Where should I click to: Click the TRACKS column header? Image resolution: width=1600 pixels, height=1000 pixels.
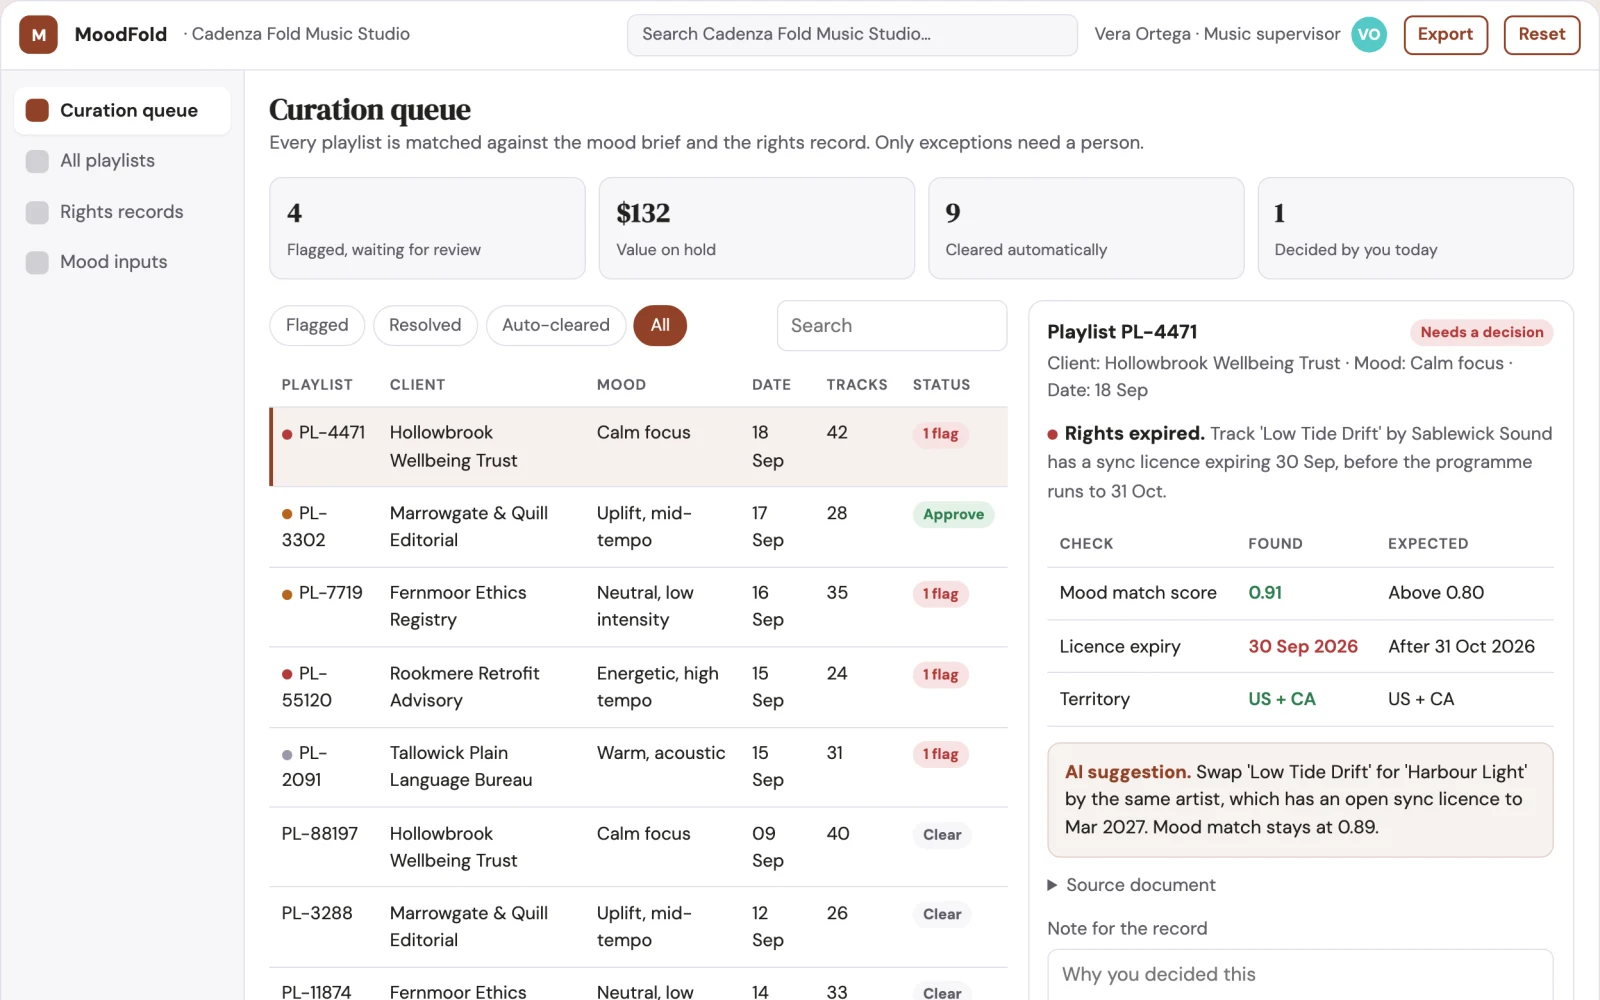(x=857, y=385)
